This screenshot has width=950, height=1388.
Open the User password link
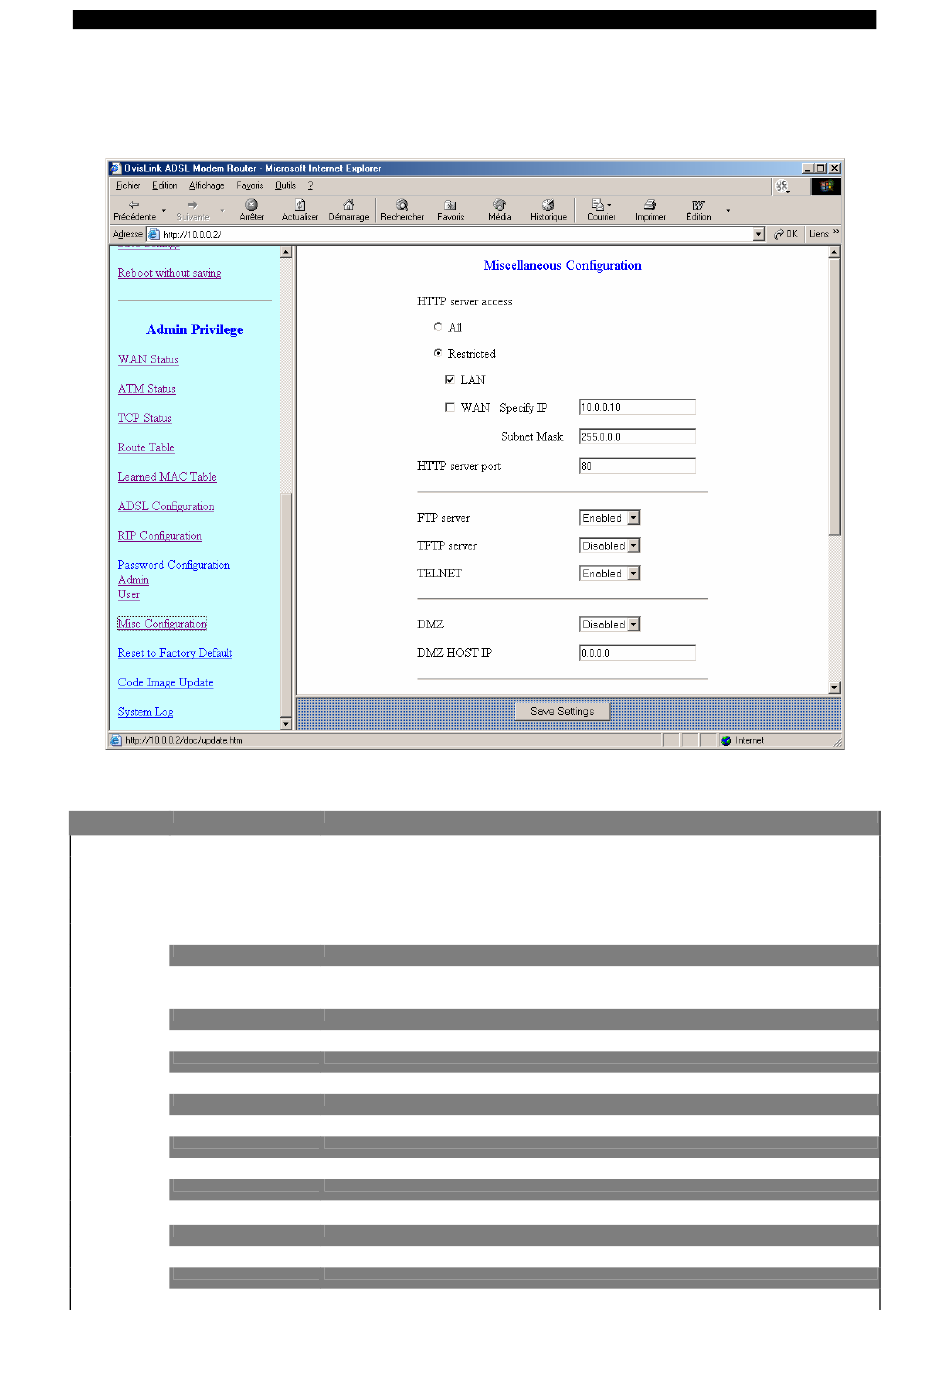point(129,594)
